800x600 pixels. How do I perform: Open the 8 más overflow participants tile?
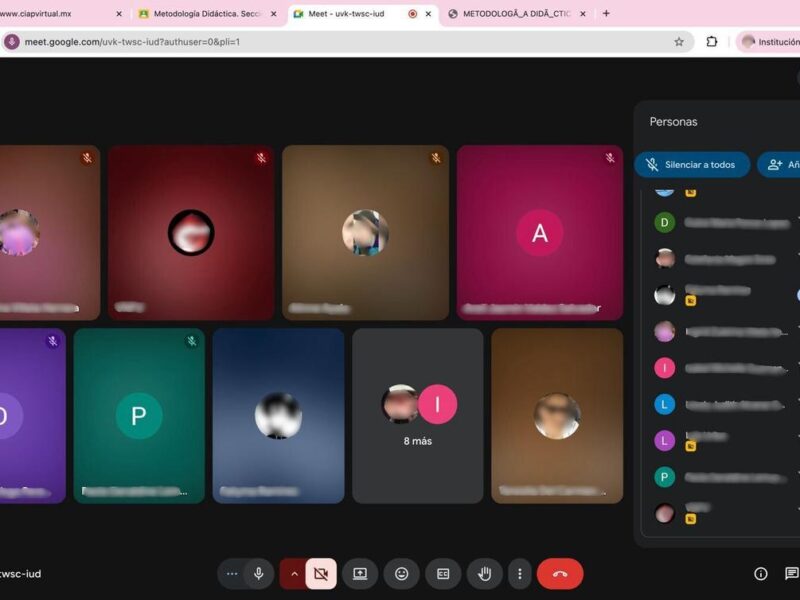(417, 416)
